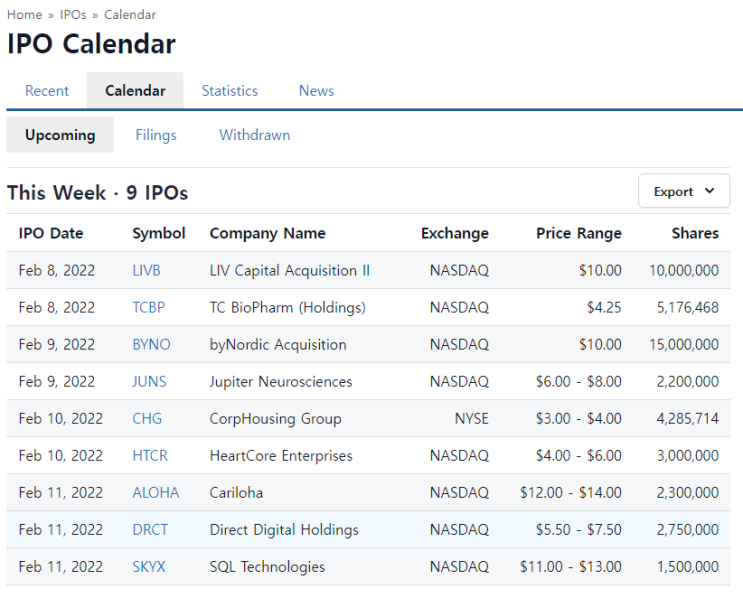This screenshot has width=743, height=598.
Task: Open the Export dropdown chevron
Action: pos(709,191)
